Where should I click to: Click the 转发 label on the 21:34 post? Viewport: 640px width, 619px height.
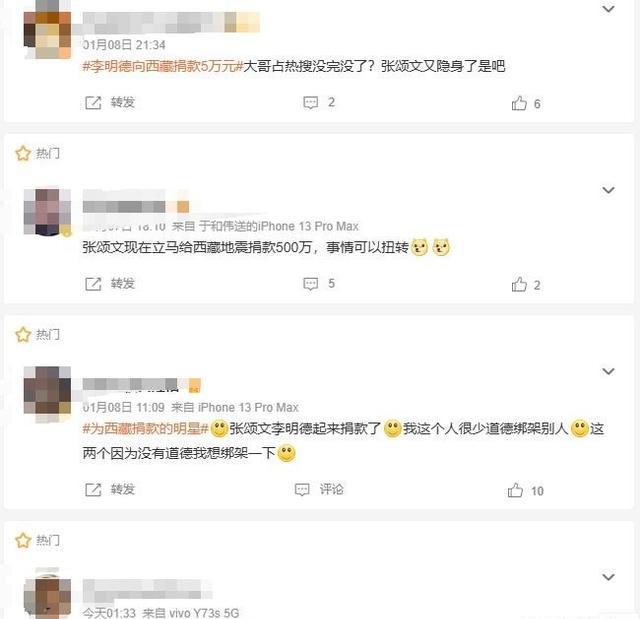coord(123,102)
